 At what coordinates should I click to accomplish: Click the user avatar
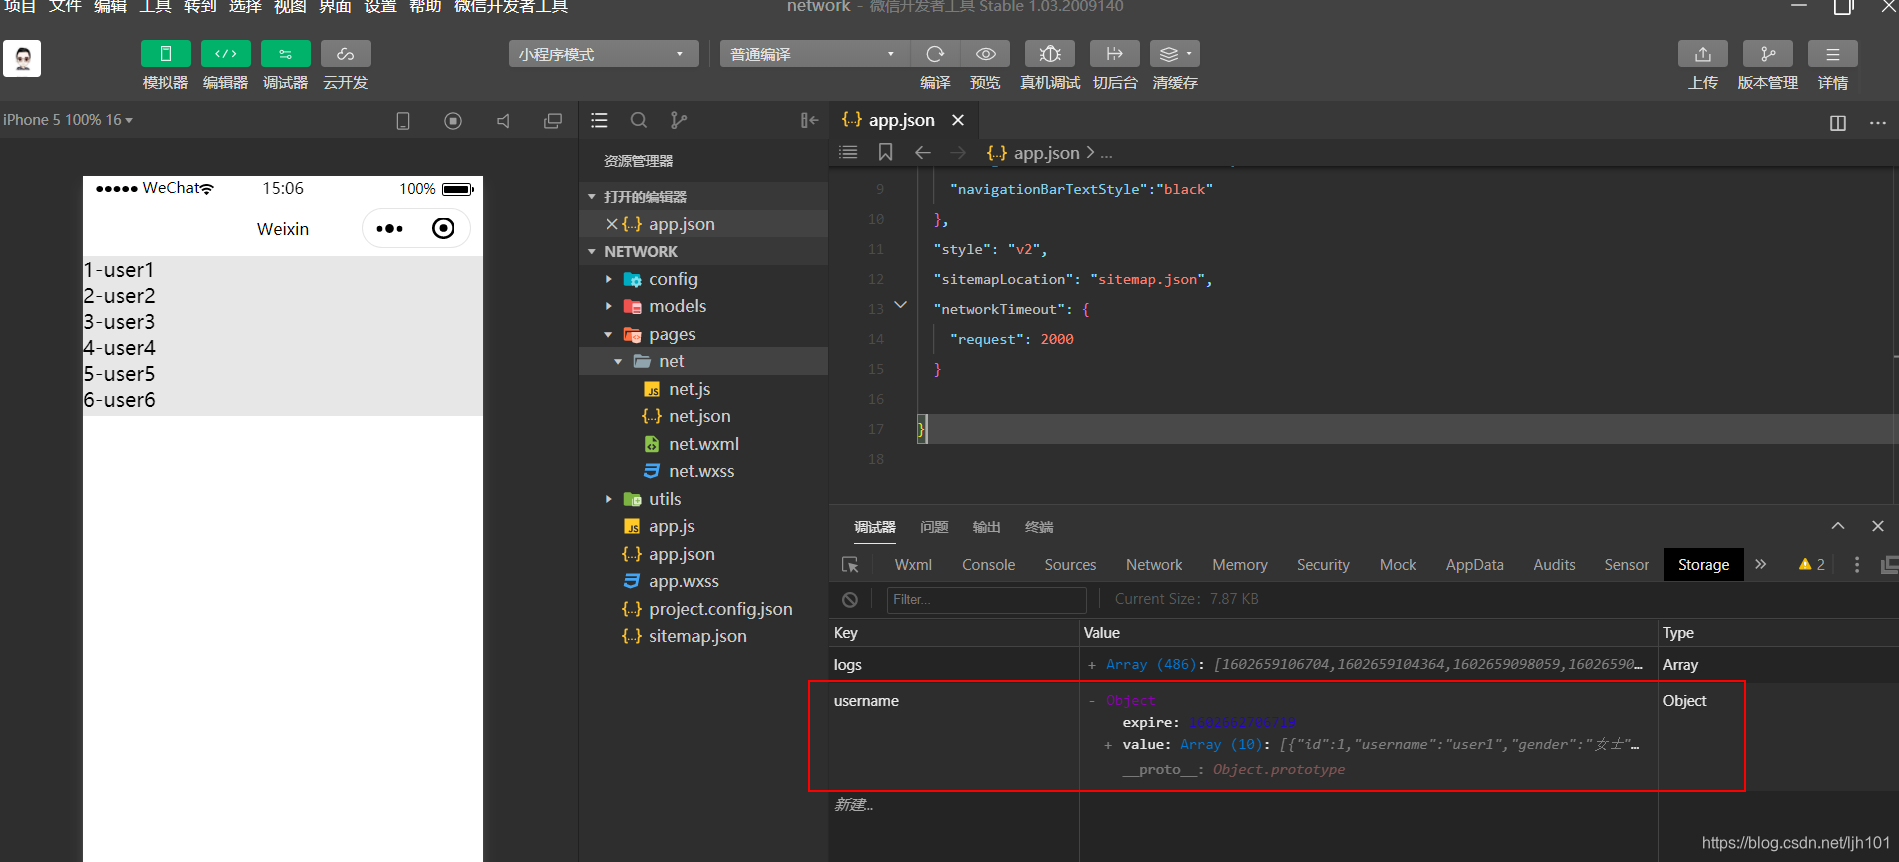22,59
